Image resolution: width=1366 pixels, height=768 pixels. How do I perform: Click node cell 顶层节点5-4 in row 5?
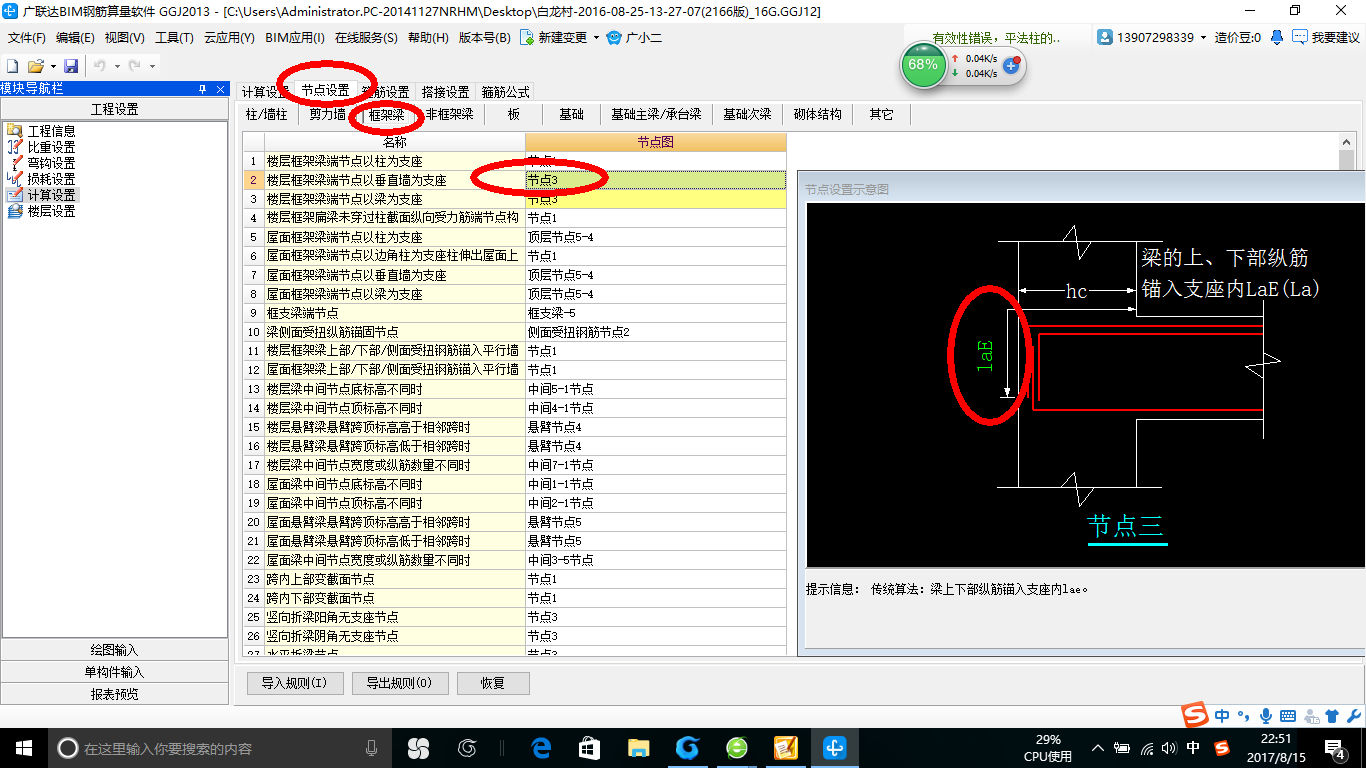coord(656,238)
